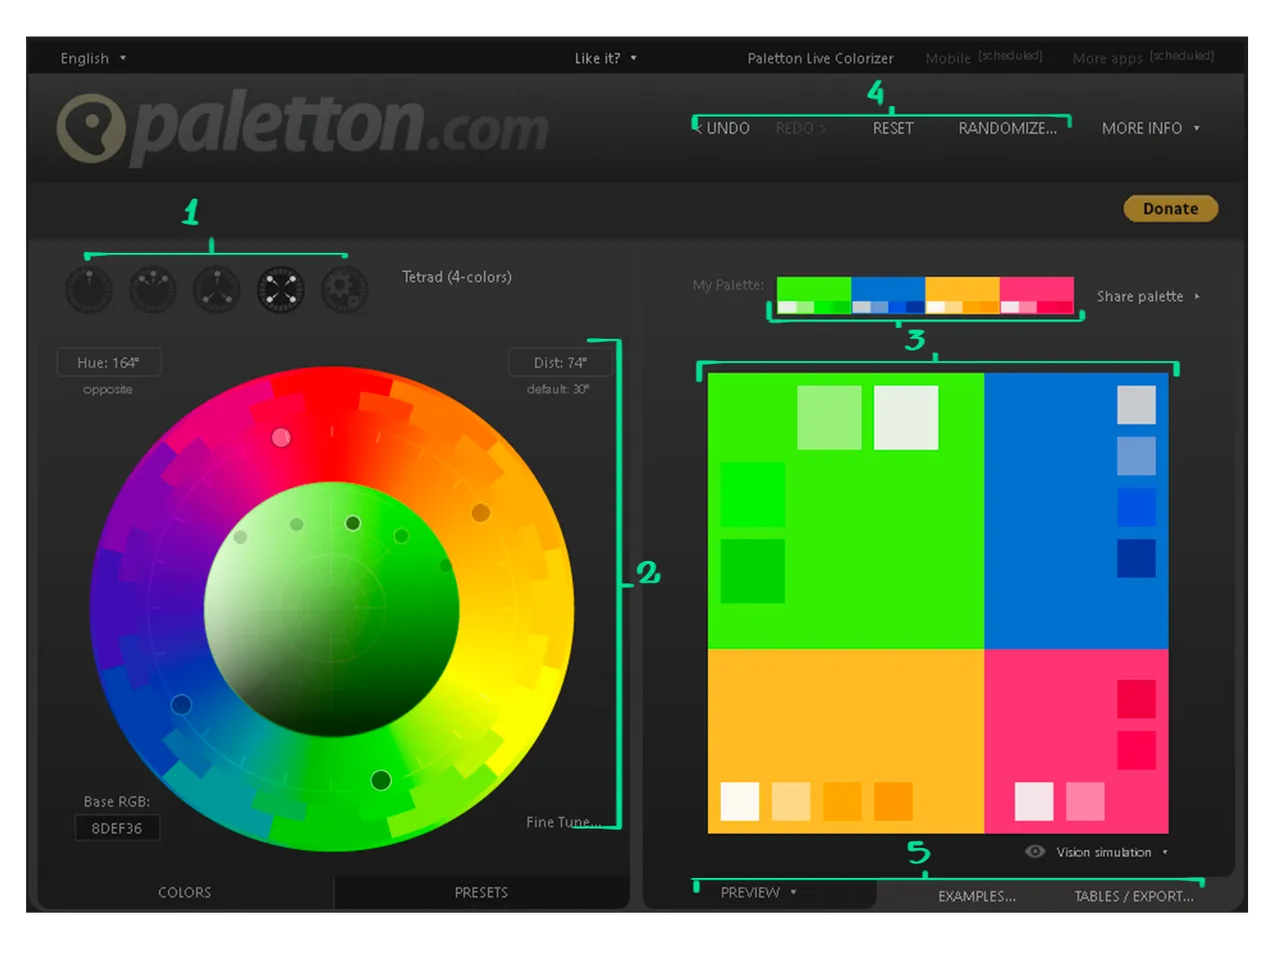Click the gray square atop blue preview
This screenshot has width=1280, height=953.
click(1136, 405)
